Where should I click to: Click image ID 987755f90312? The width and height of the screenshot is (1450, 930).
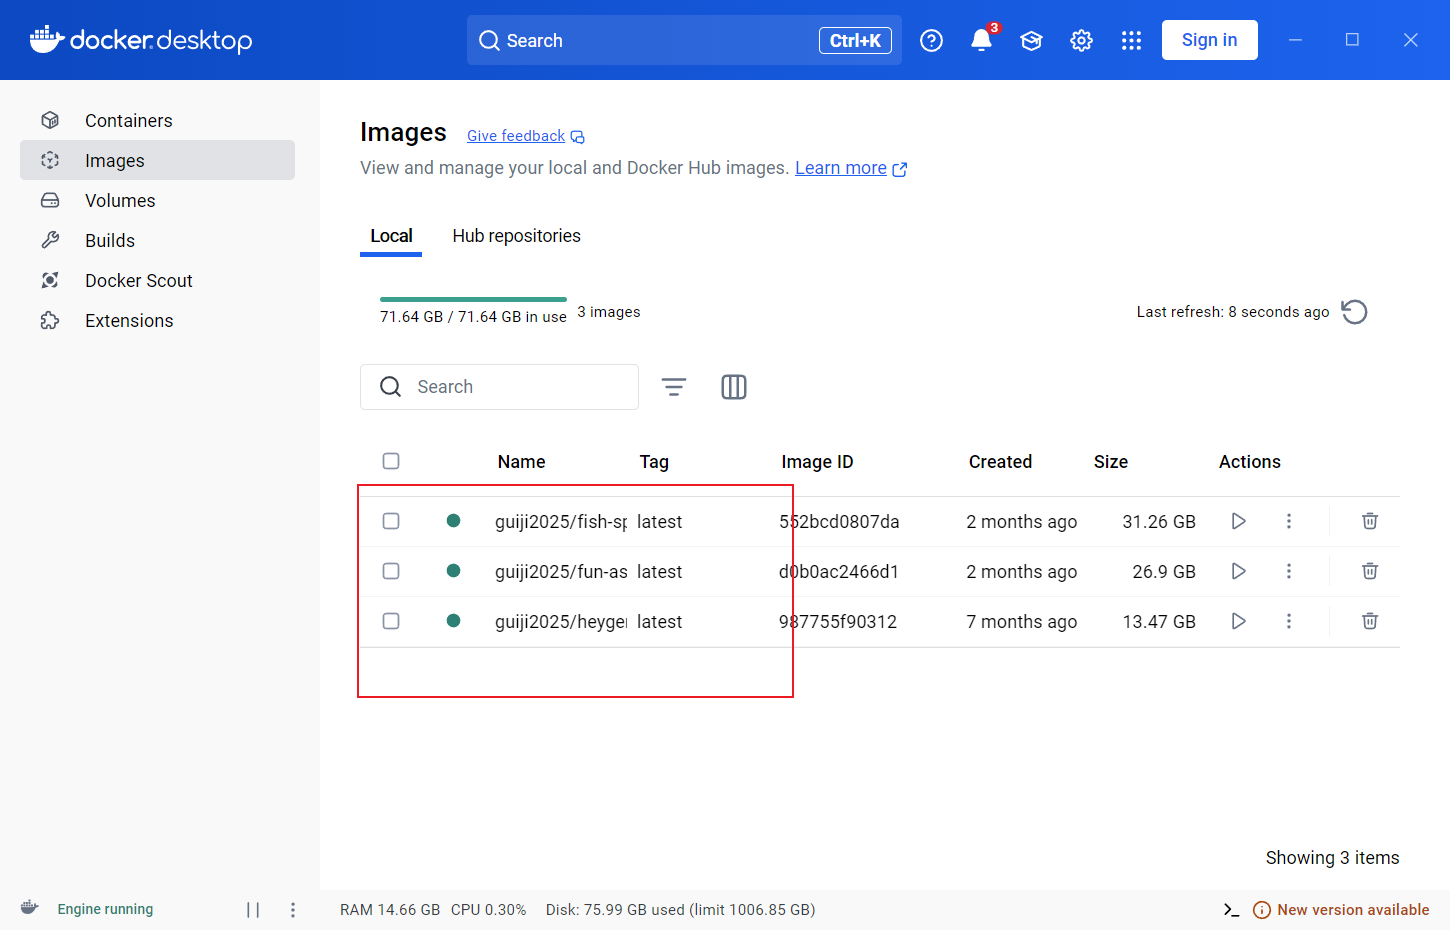838,622
